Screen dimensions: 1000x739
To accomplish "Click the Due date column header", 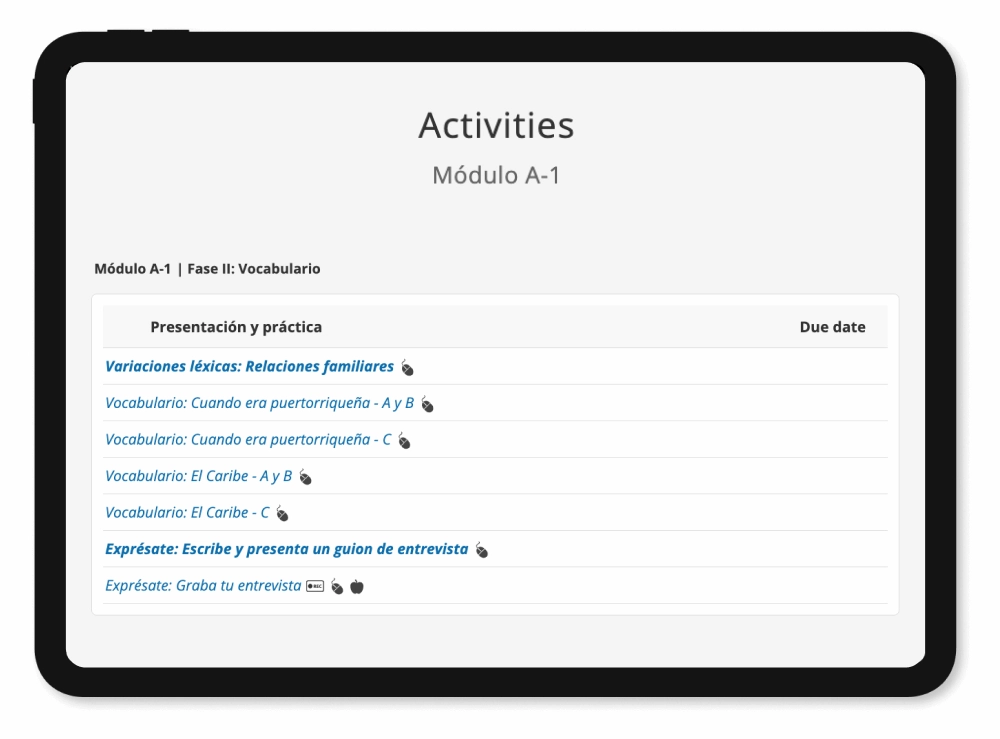I will (832, 327).
